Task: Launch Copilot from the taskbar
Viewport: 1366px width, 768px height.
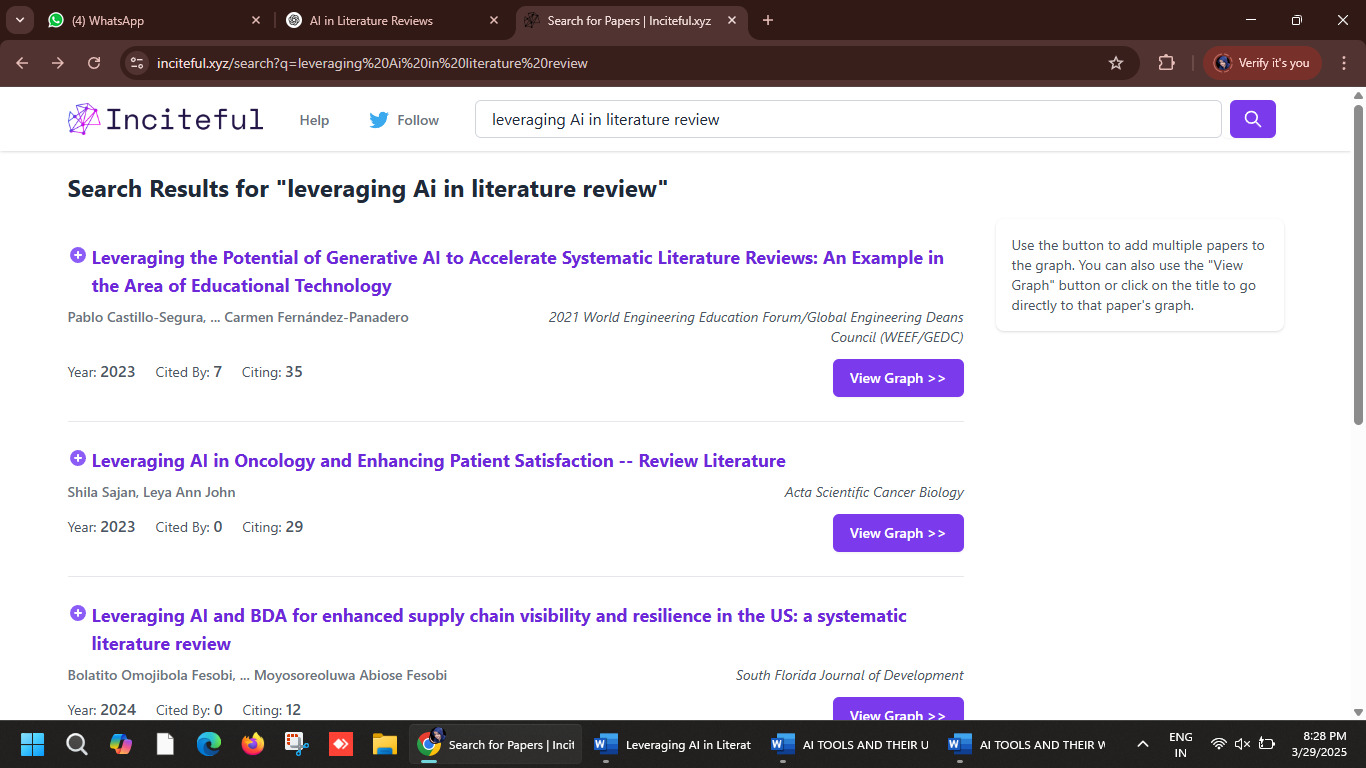Action: point(121,744)
